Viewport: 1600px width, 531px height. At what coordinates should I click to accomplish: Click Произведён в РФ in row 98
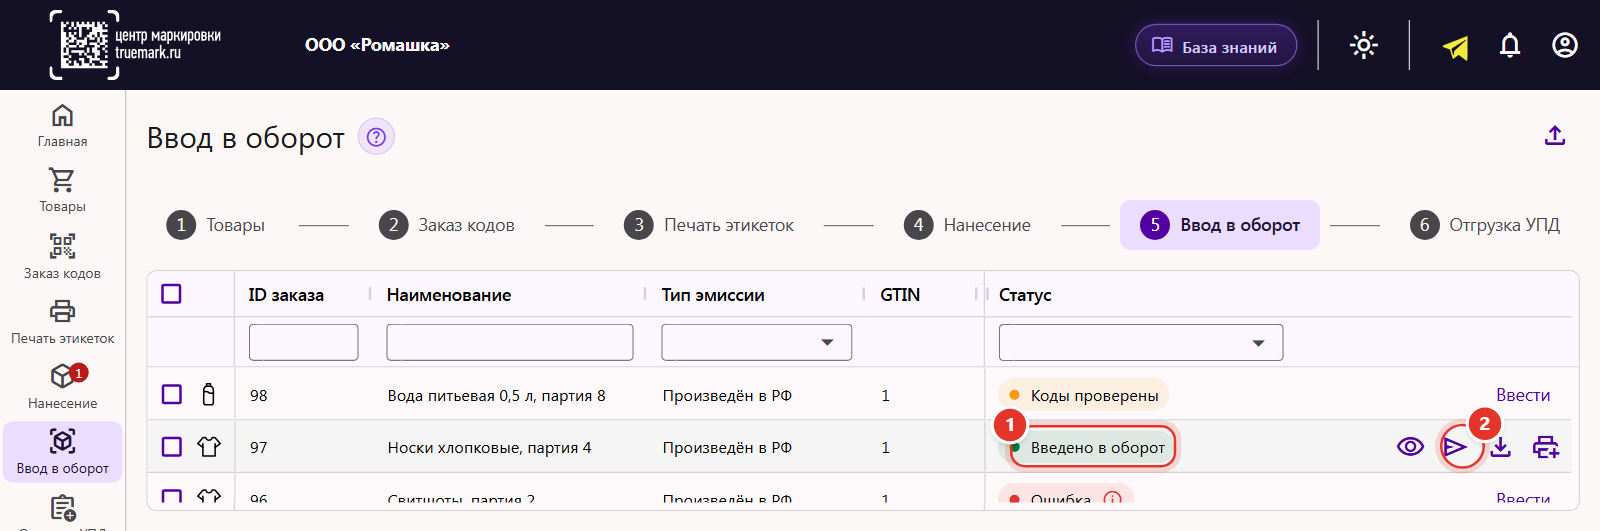pyautogui.click(x=727, y=395)
